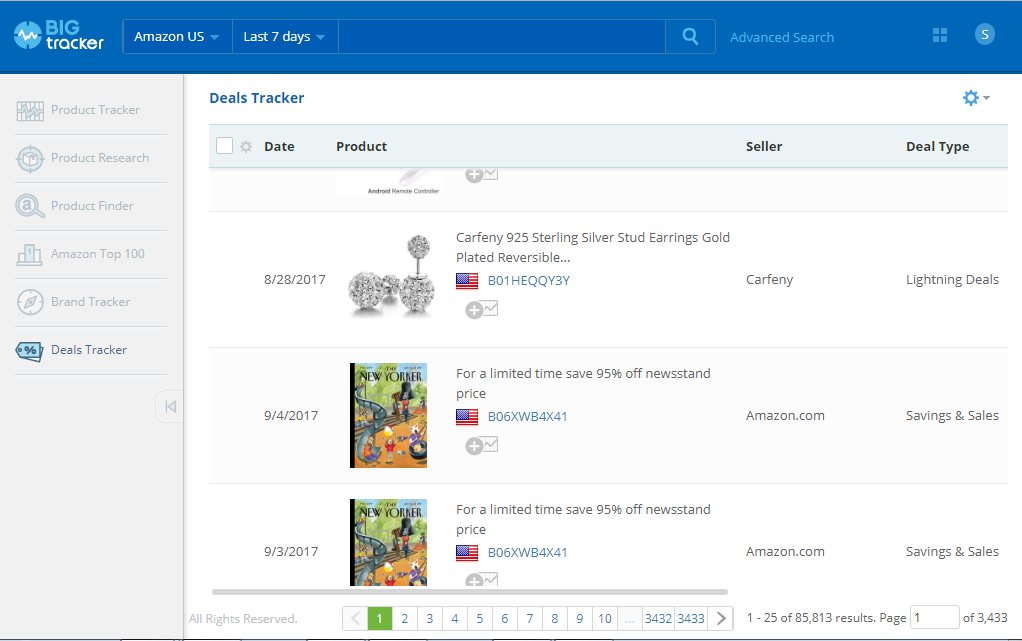1022x641 pixels.
Task: Click the Deals Tracker percent tag icon
Action: click(x=29, y=351)
